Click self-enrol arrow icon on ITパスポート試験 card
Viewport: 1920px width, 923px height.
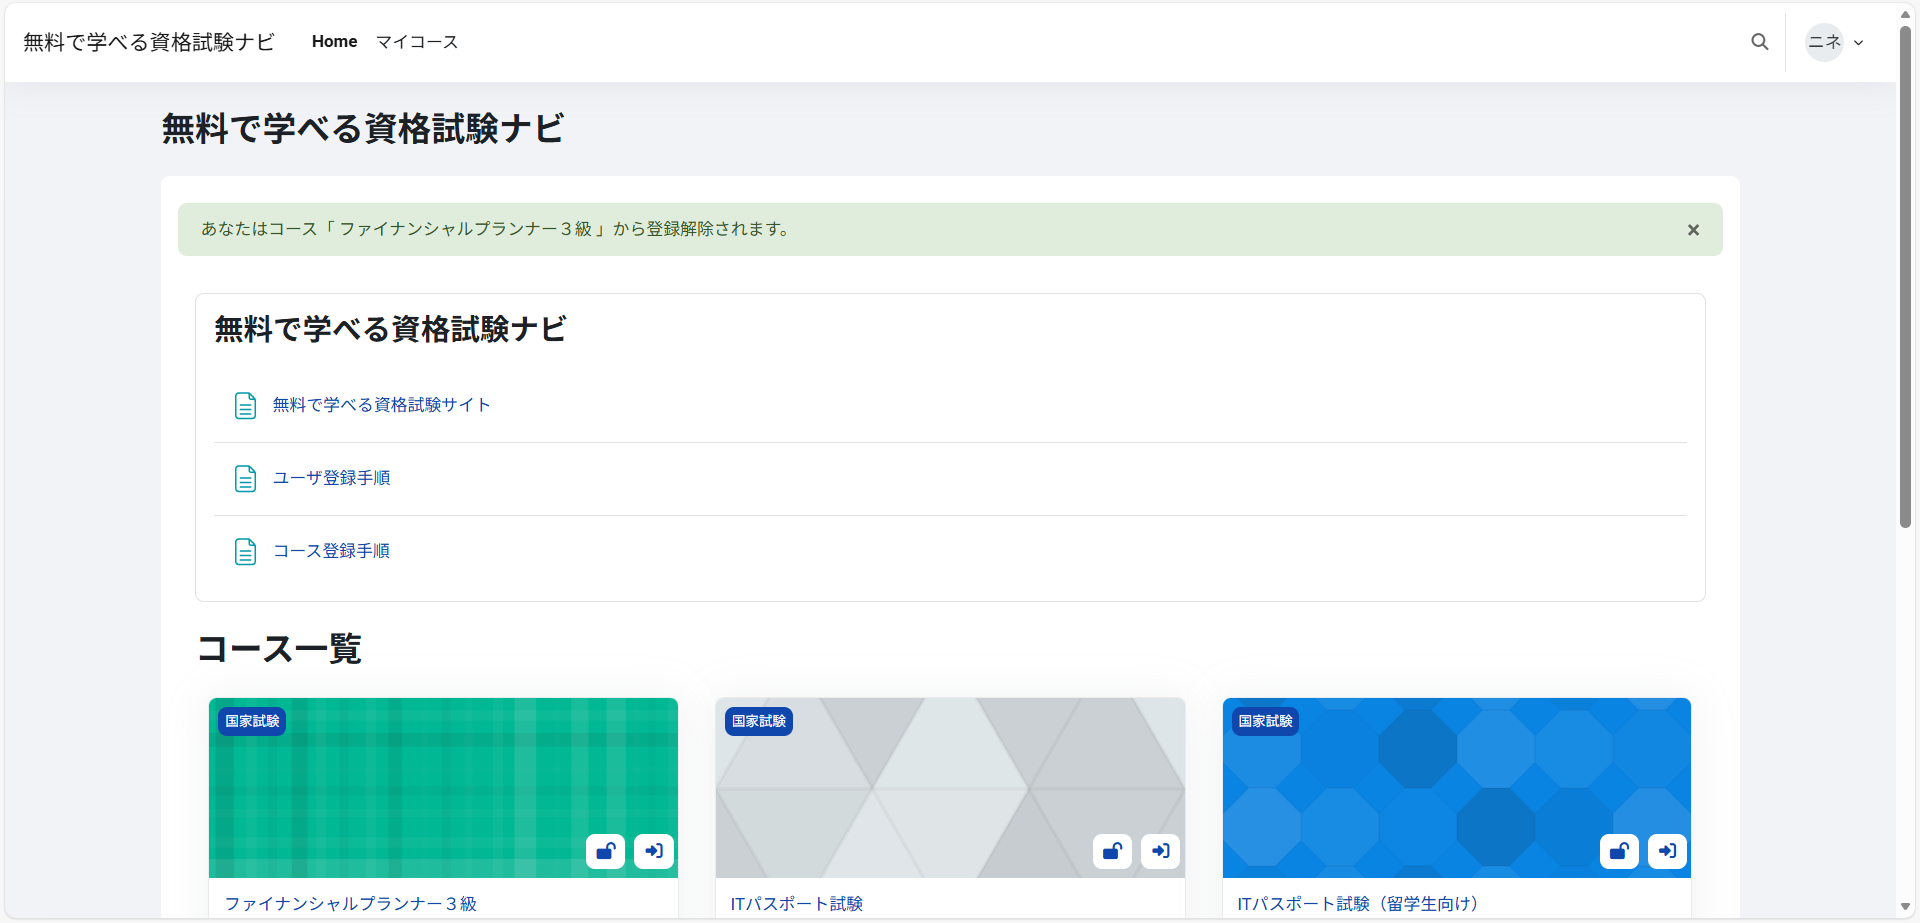coord(1161,851)
